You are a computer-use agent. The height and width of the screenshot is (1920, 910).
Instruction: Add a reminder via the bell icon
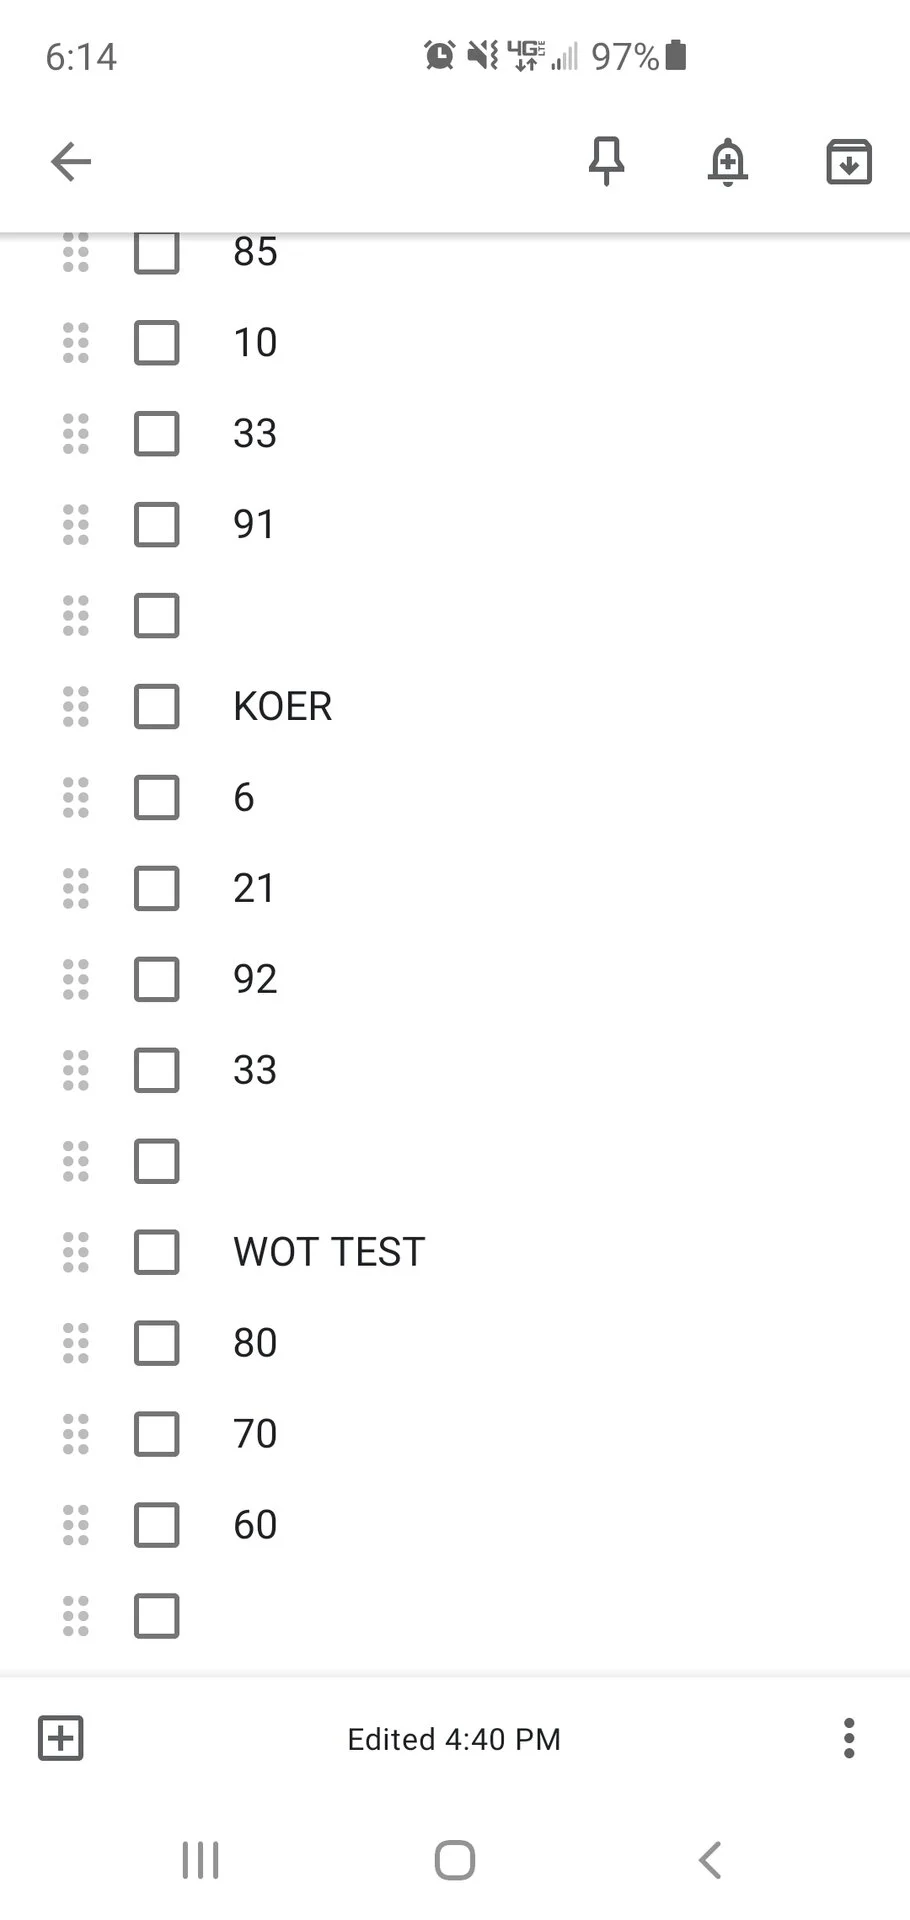[x=728, y=162]
